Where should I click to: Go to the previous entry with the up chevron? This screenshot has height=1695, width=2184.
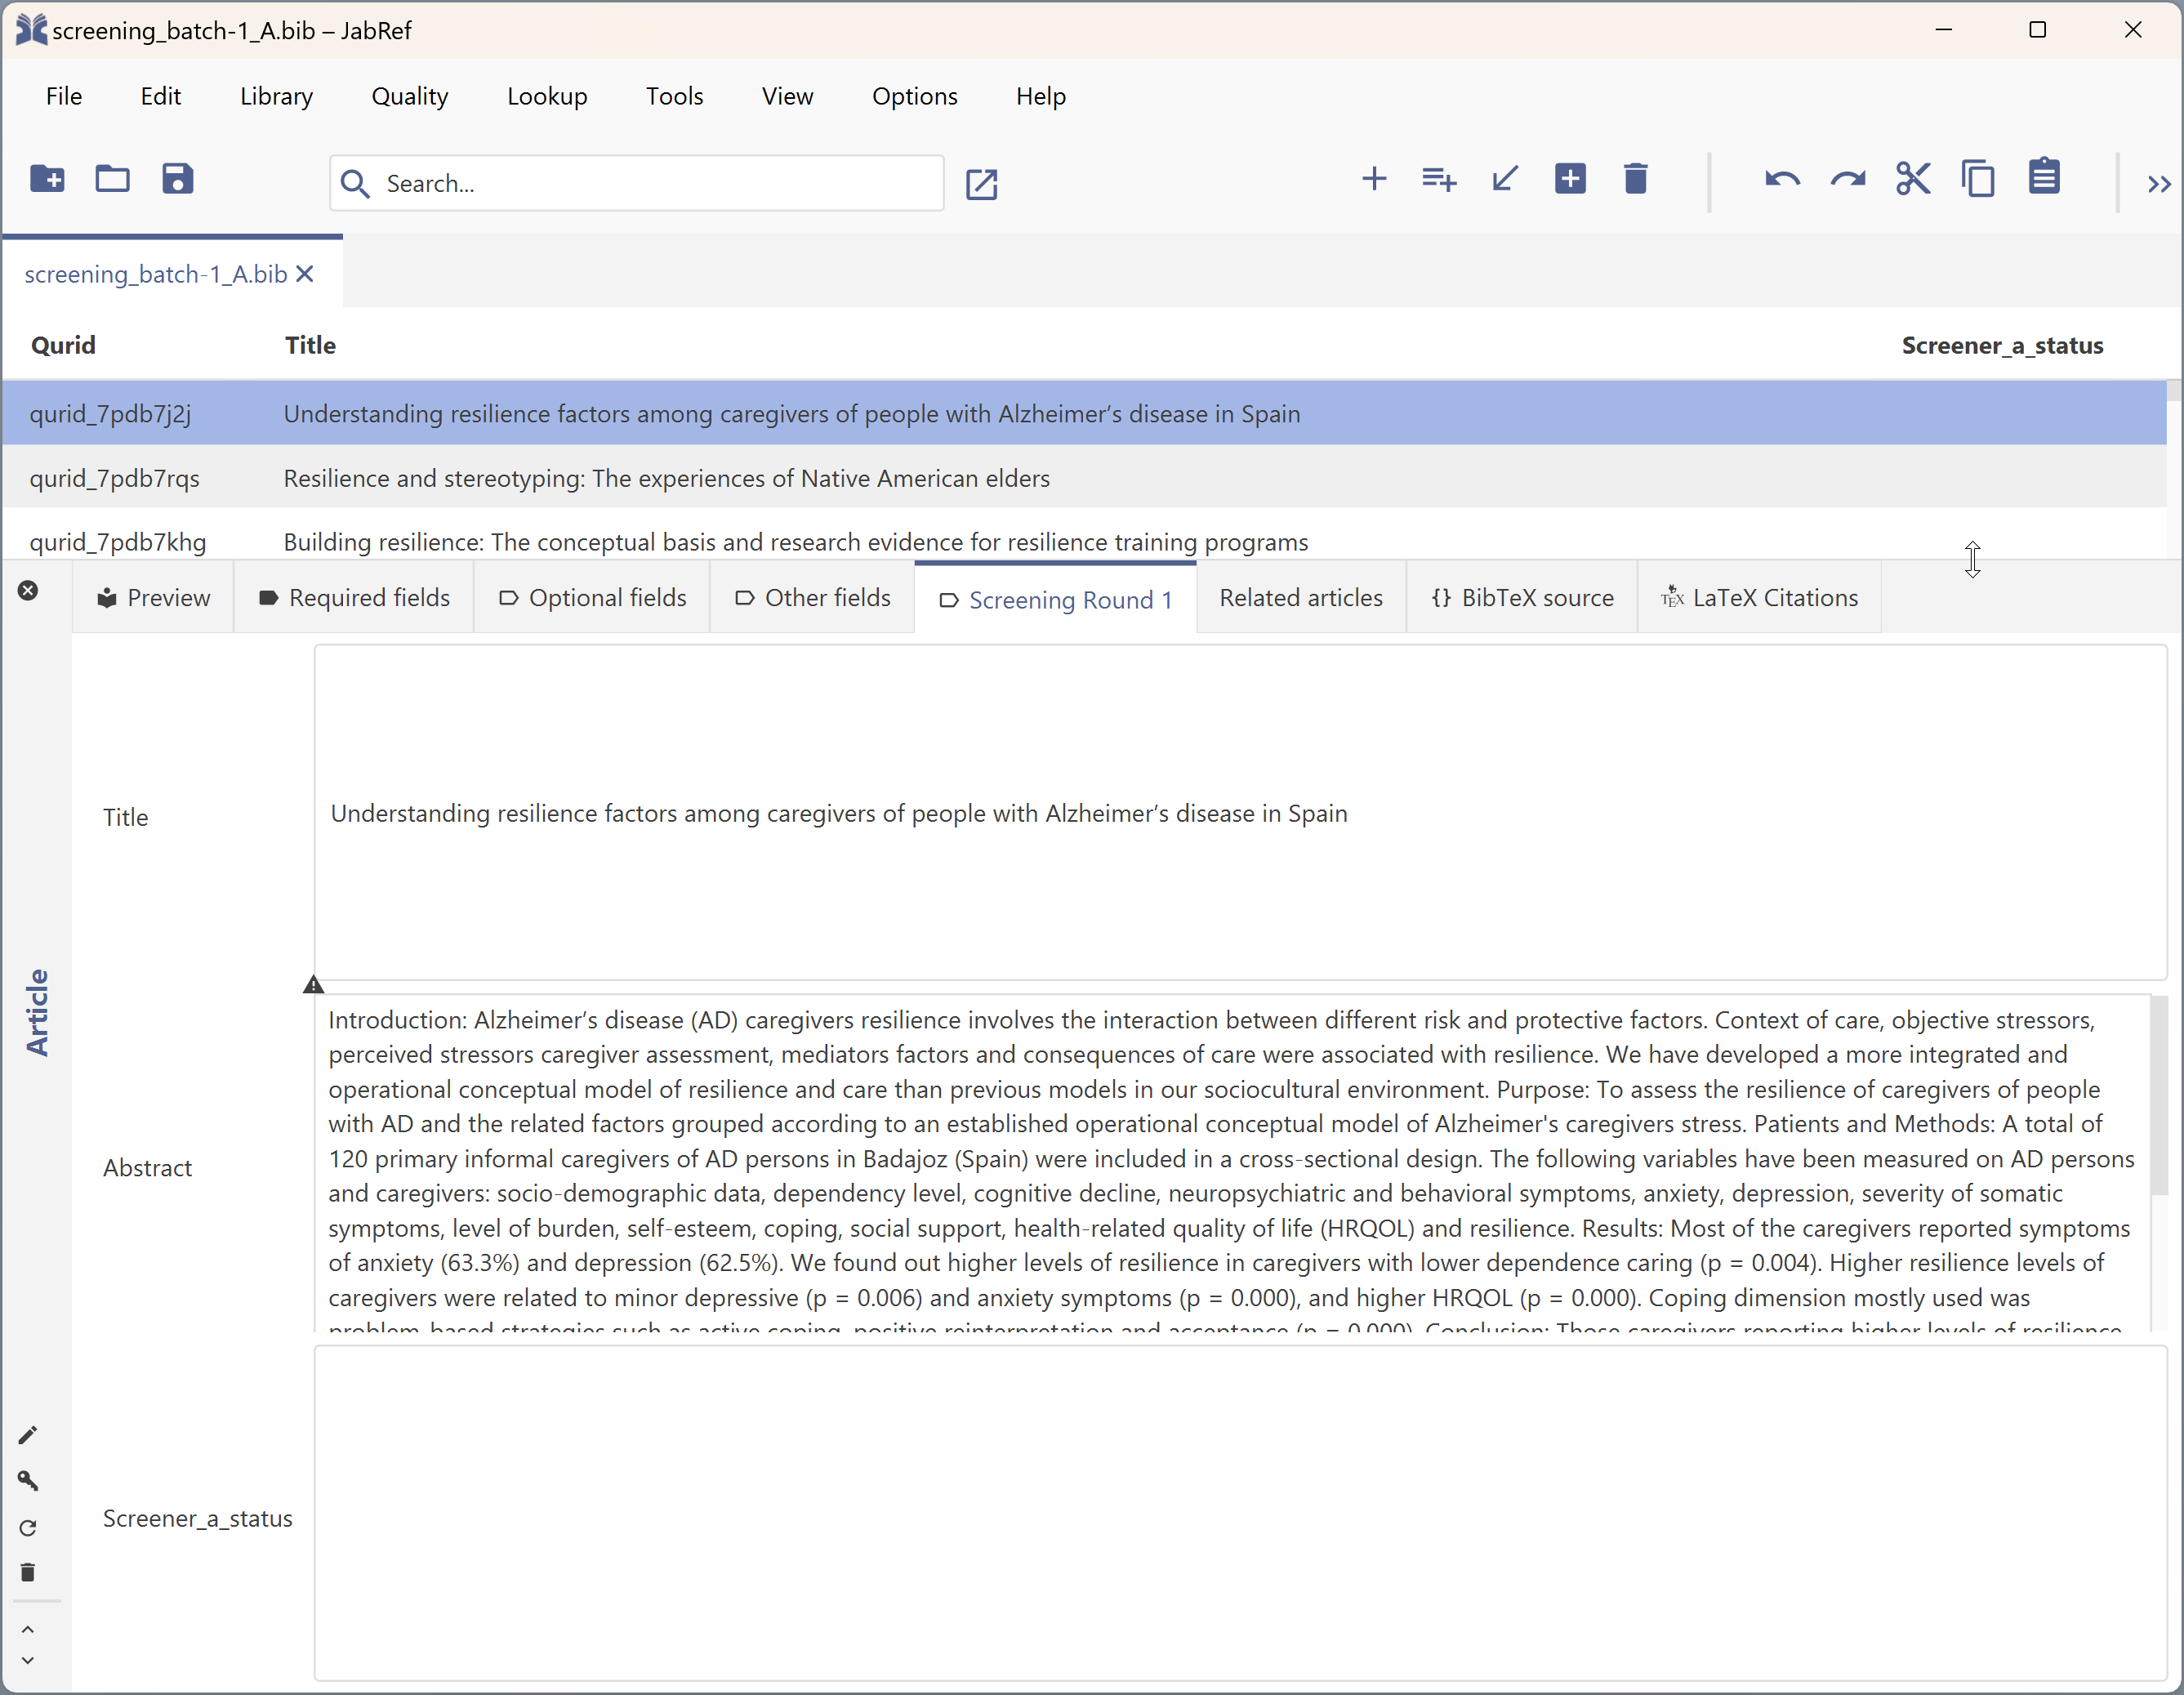pyautogui.click(x=28, y=1629)
